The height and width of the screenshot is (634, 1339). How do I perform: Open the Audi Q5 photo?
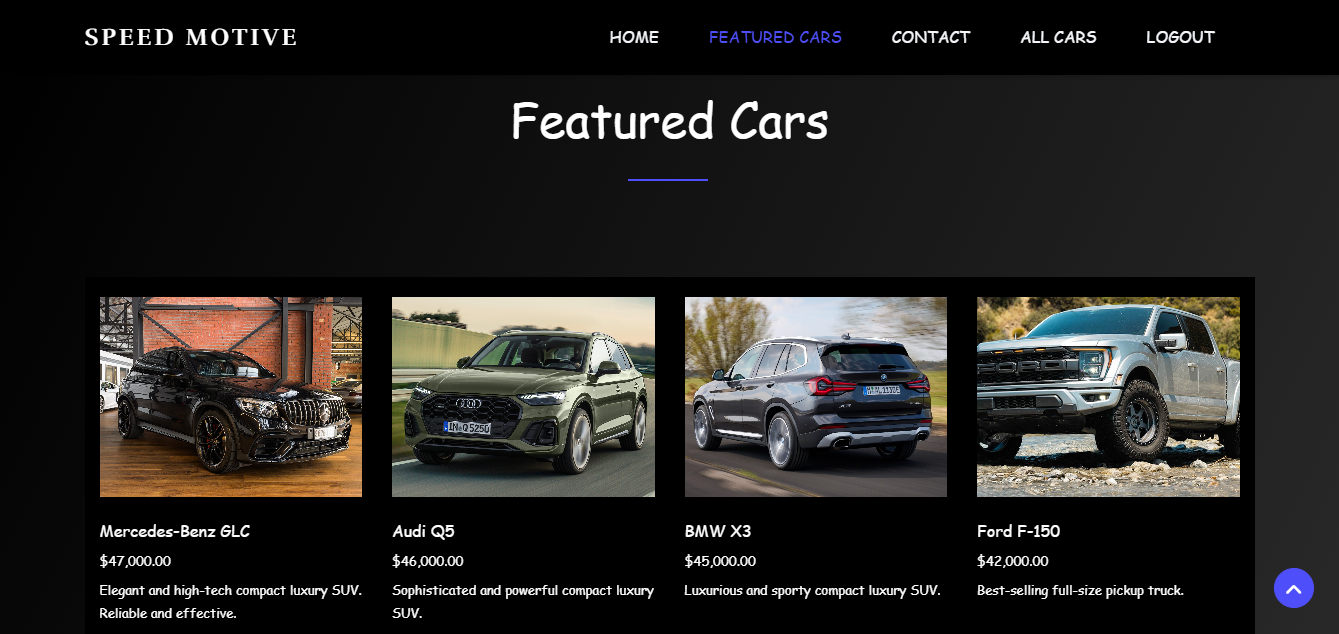click(x=523, y=397)
